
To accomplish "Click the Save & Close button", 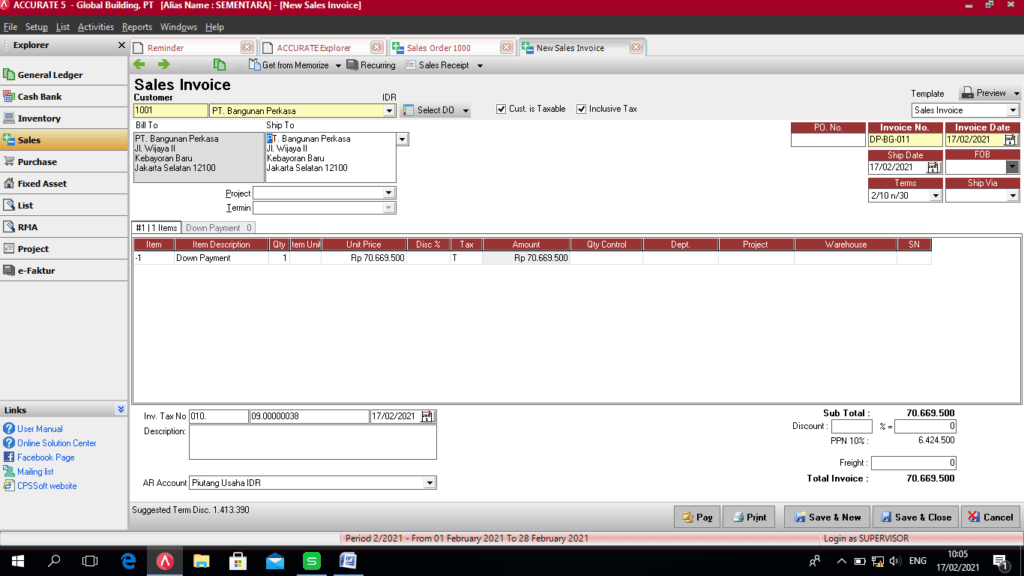I will (915, 517).
